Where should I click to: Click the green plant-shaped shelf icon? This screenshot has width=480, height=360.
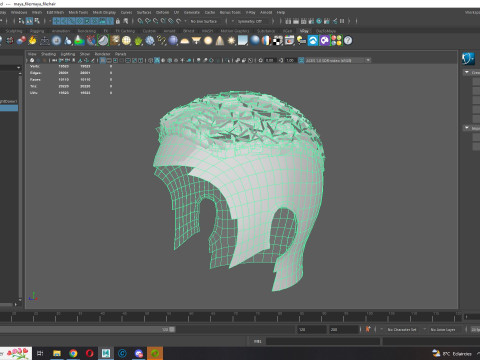(x=138, y=41)
